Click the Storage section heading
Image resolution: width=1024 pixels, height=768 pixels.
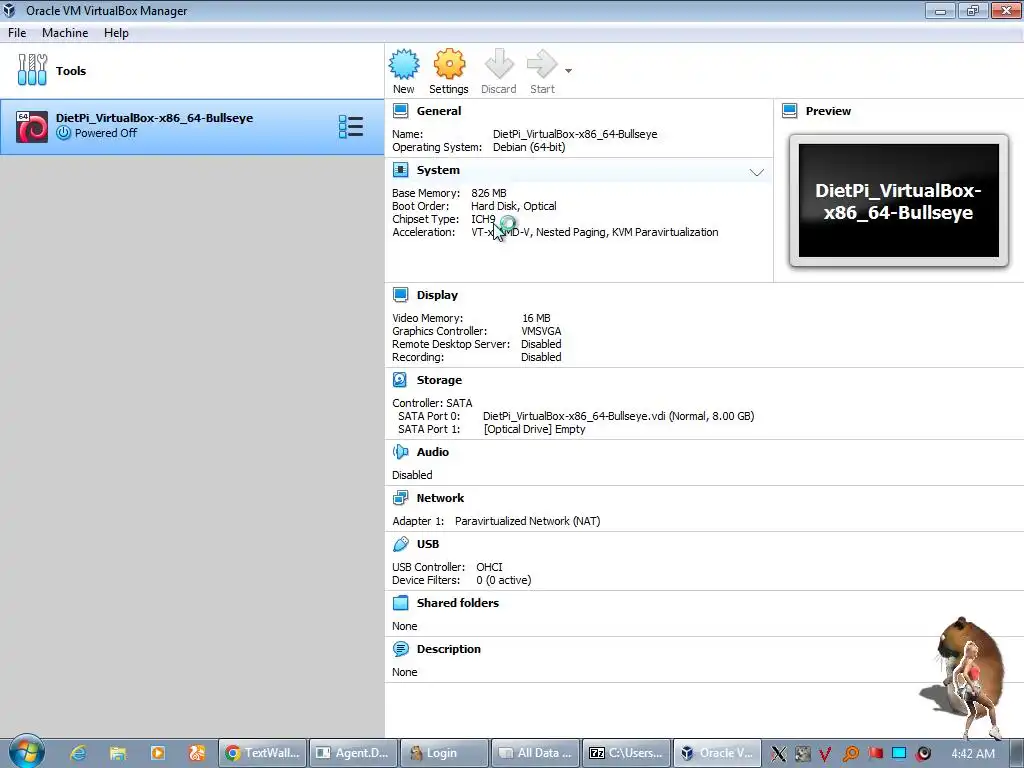click(x=440, y=380)
